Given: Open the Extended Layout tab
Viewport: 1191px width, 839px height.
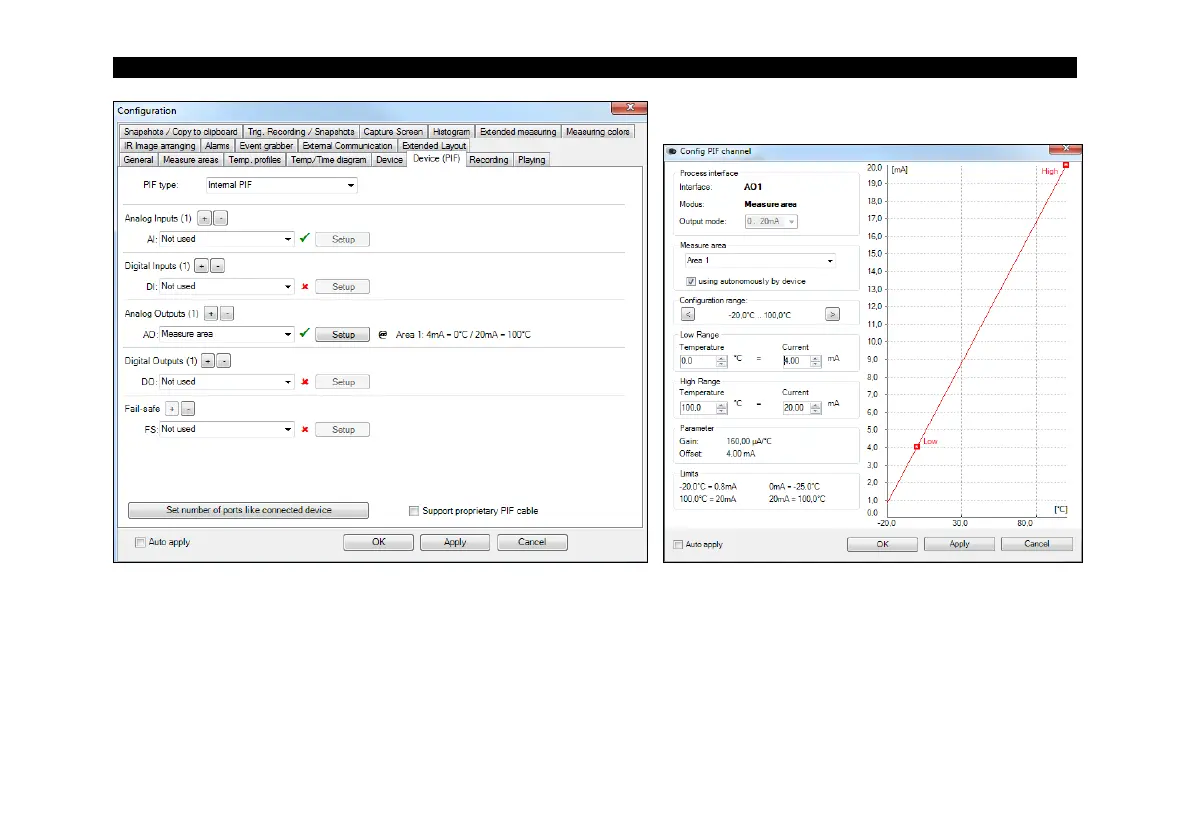Looking at the screenshot, I should coord(434,146).
